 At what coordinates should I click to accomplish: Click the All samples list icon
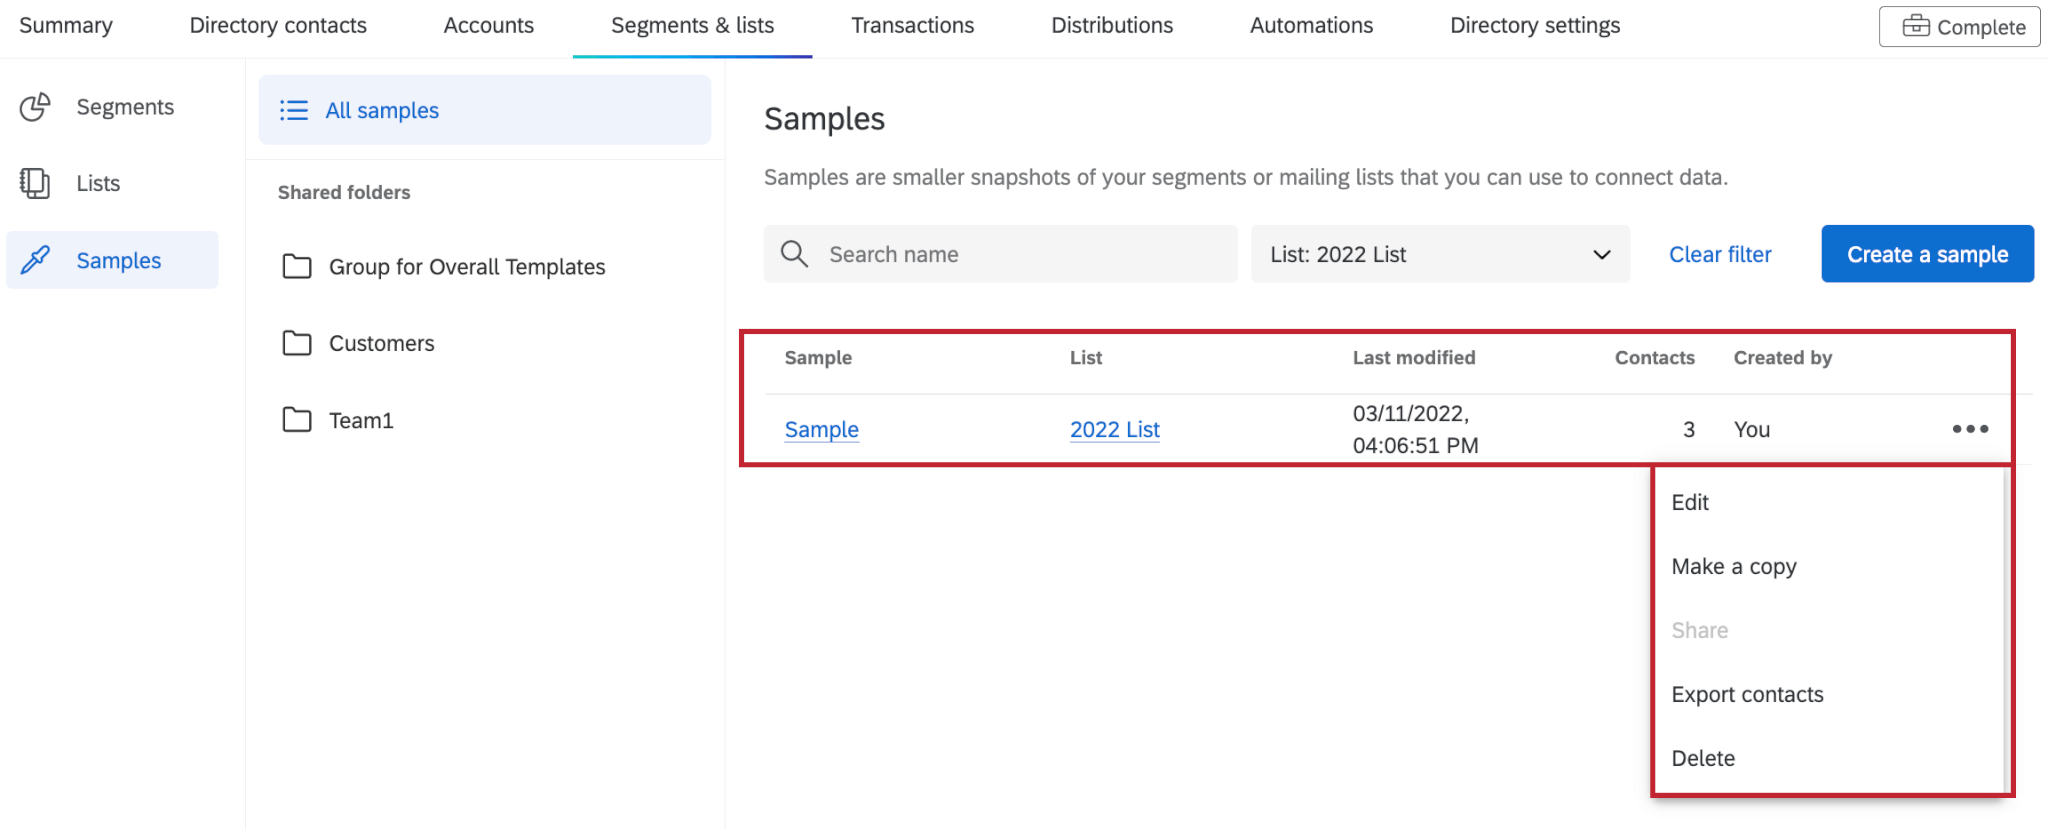293,110
